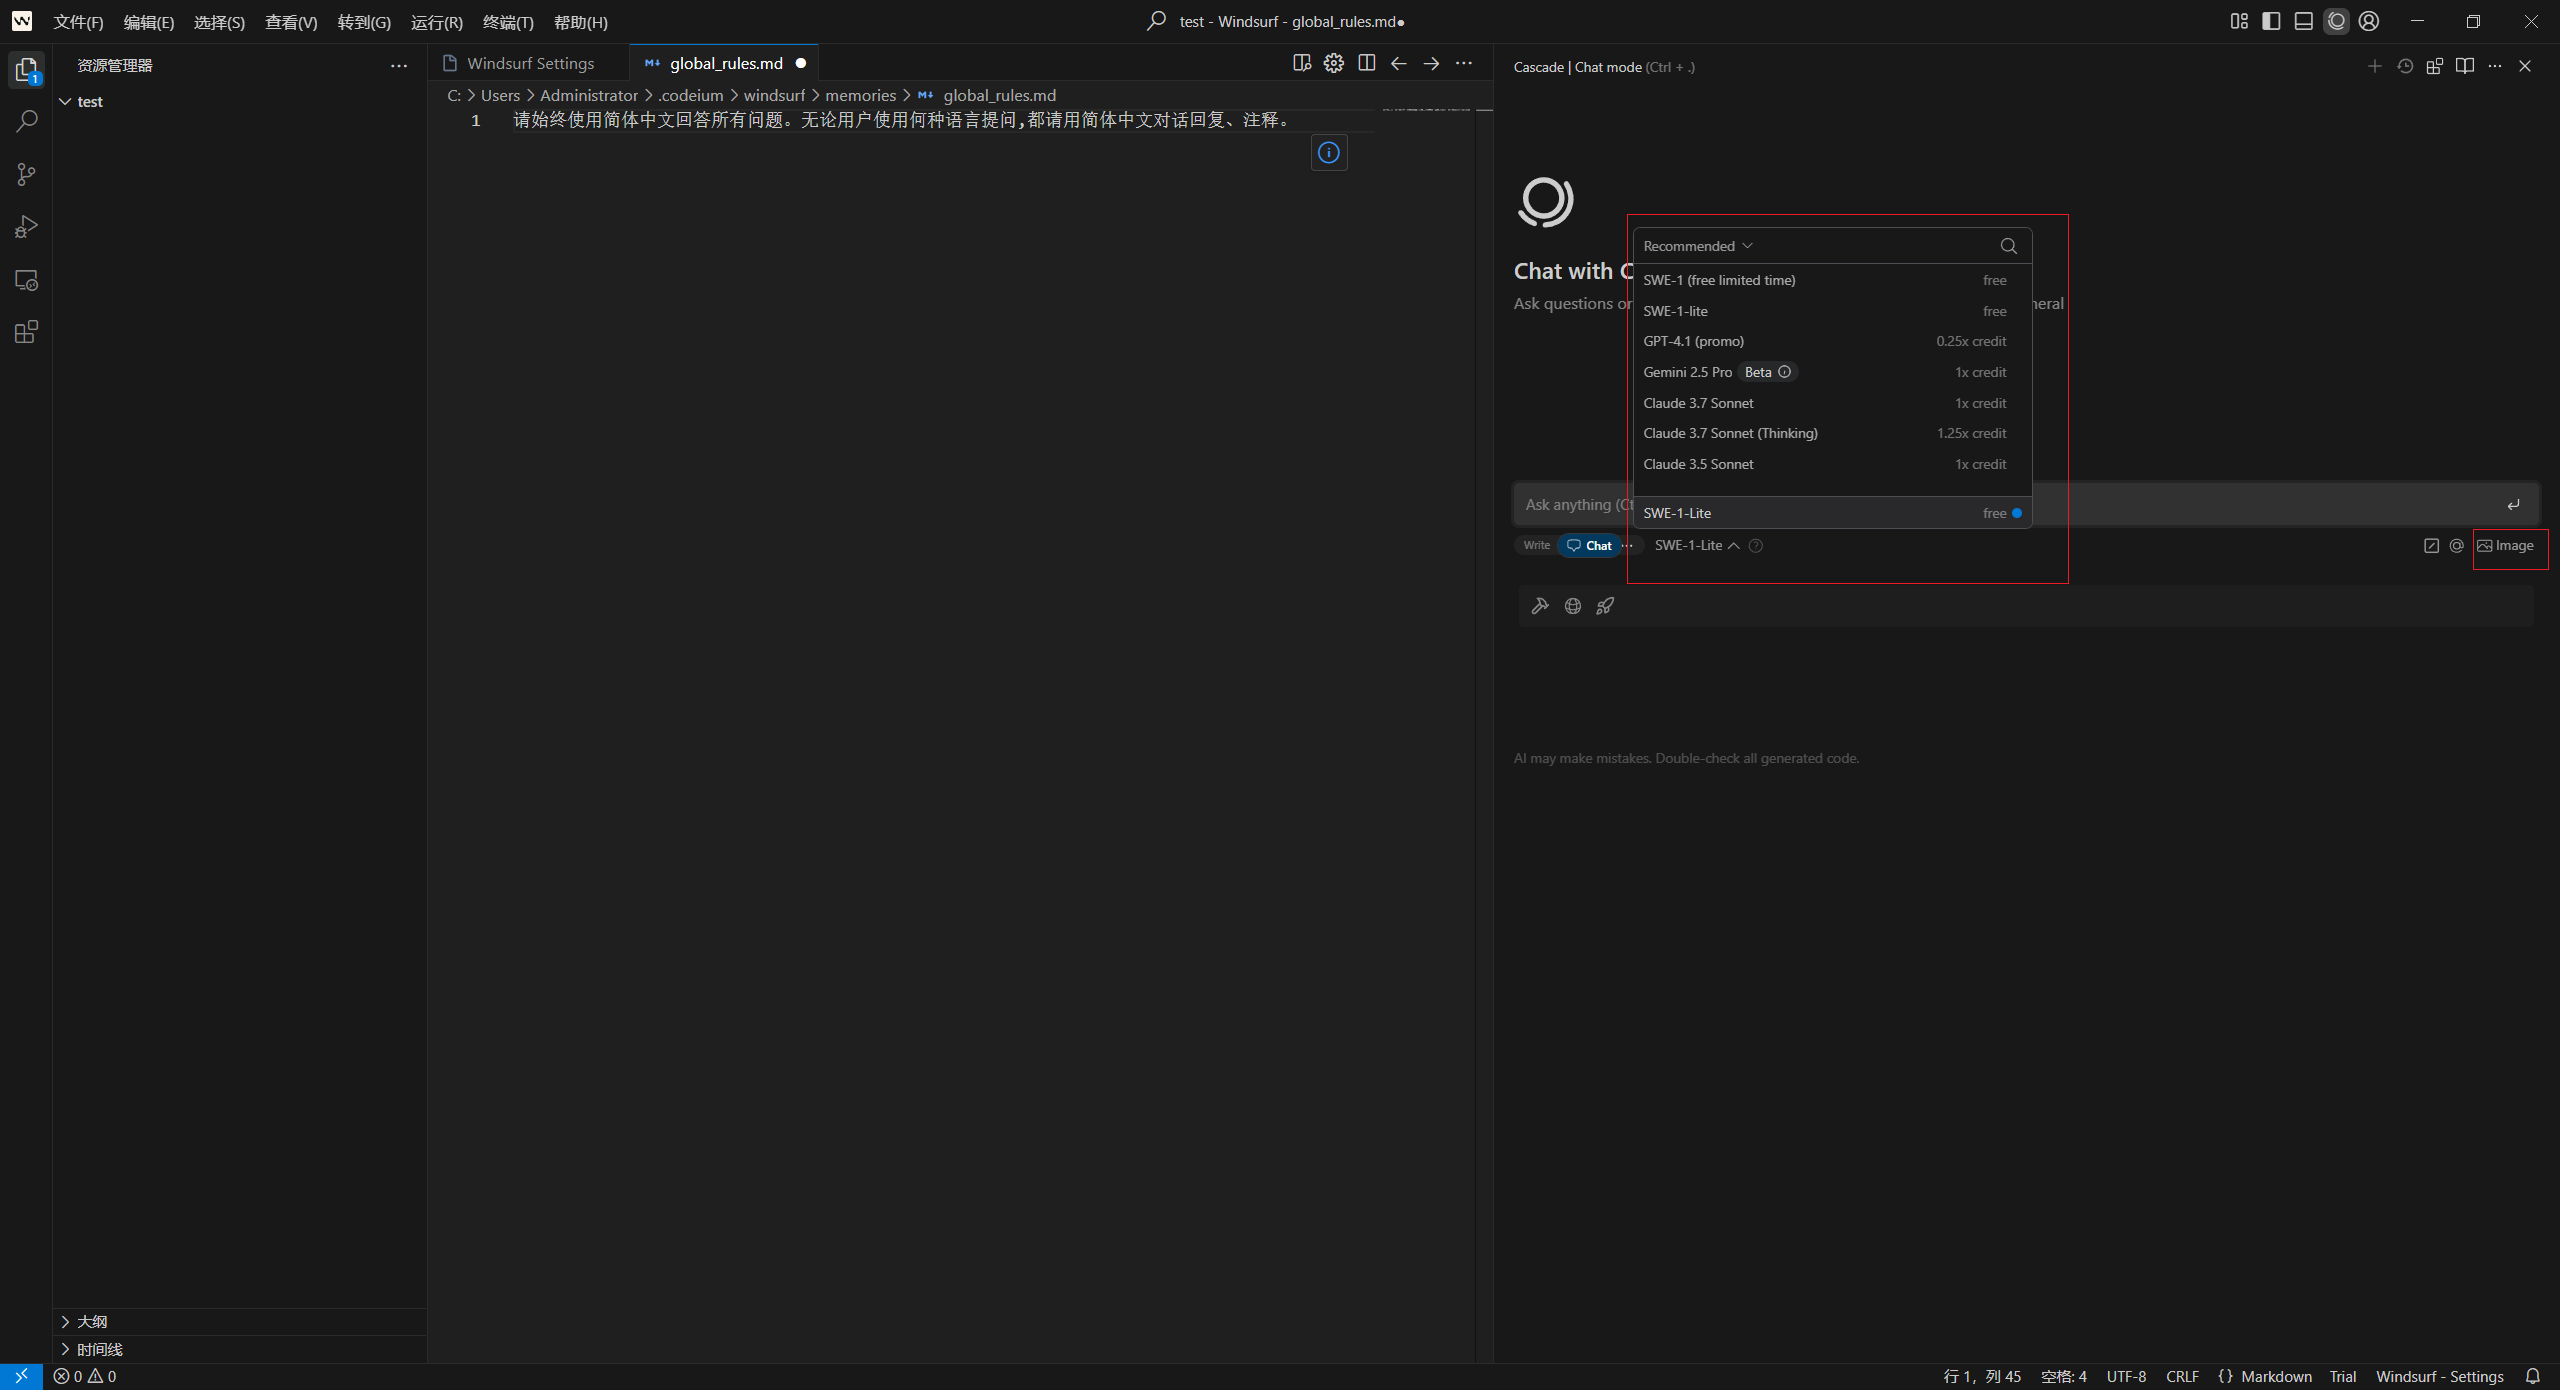Click the Cascade history clock icon
The height and width of the screenshot is (1390, 2560).
click(2405, 66)
